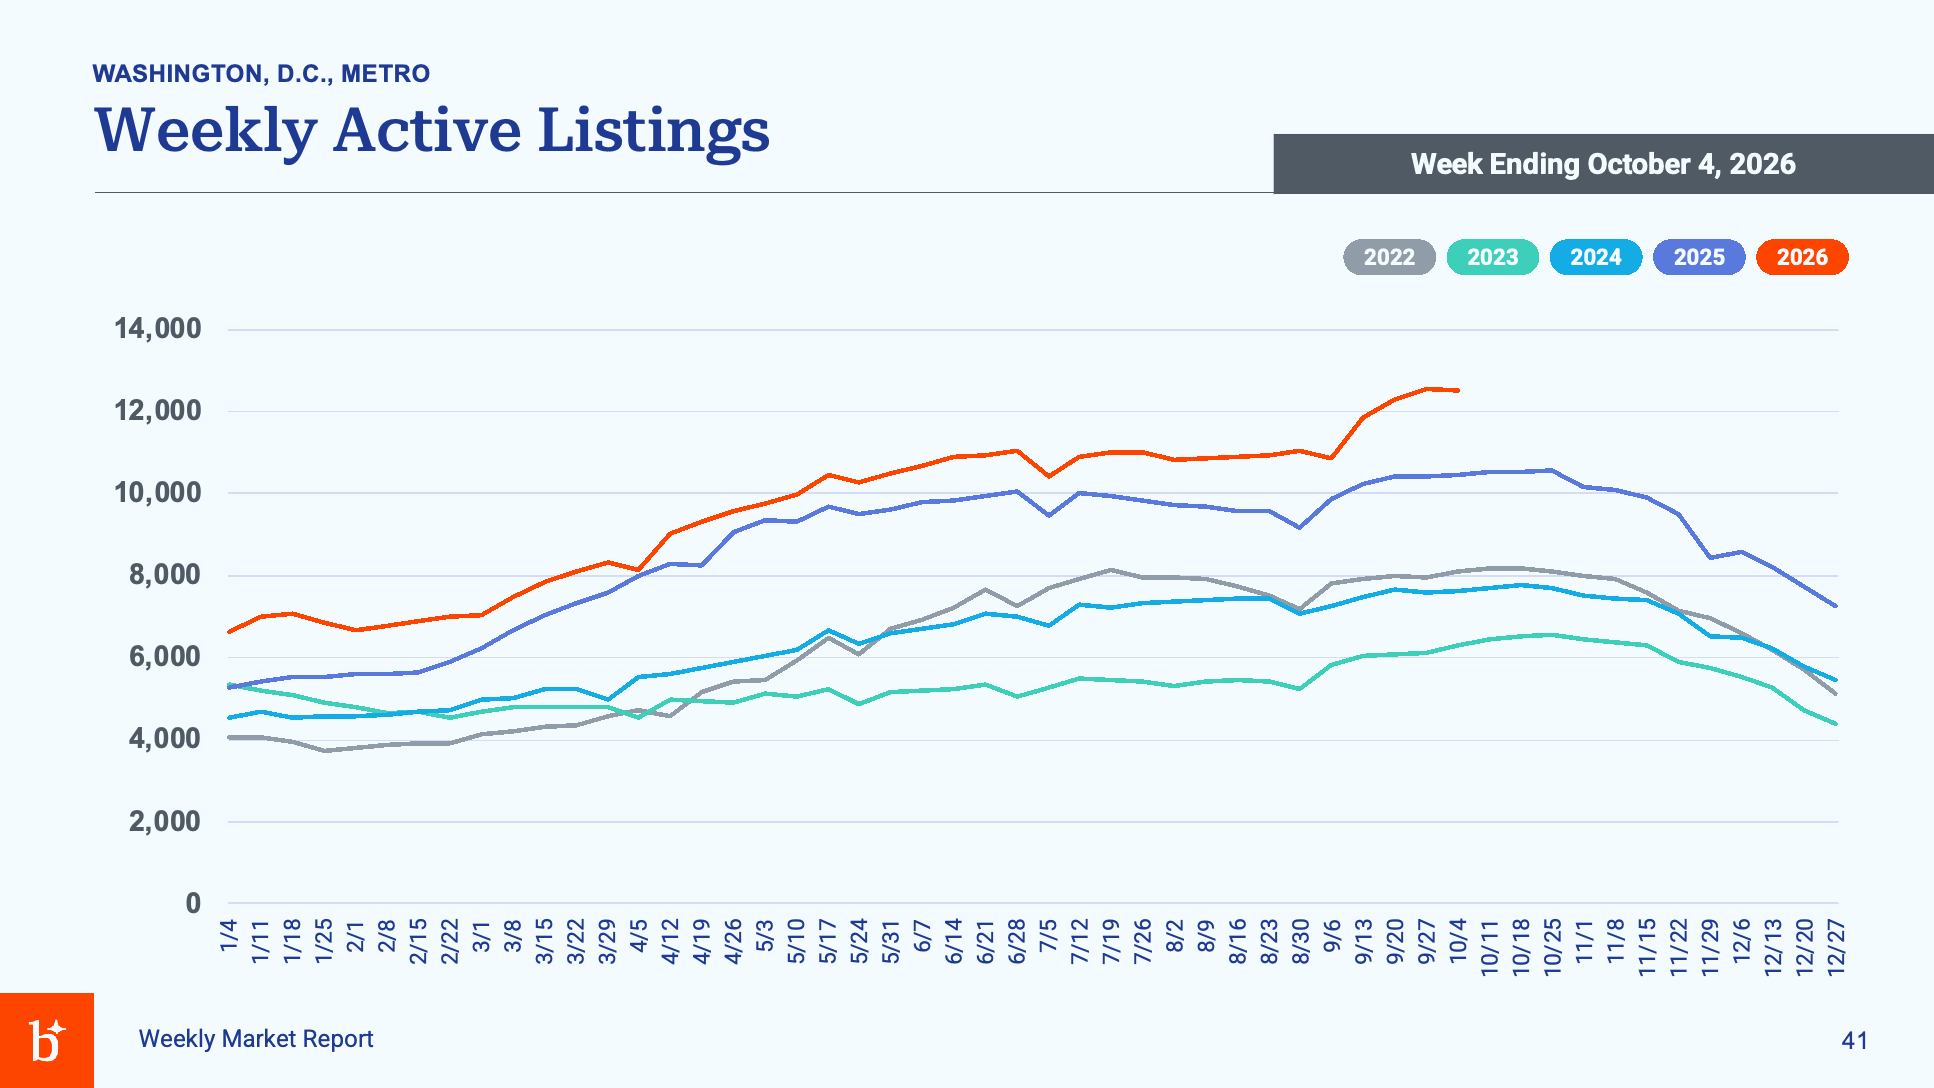Image resolution: width=1934 pixels, height=1088 pixels.
Task: Click the 12,000 y-axis label
Action: (x=158, y=410)
